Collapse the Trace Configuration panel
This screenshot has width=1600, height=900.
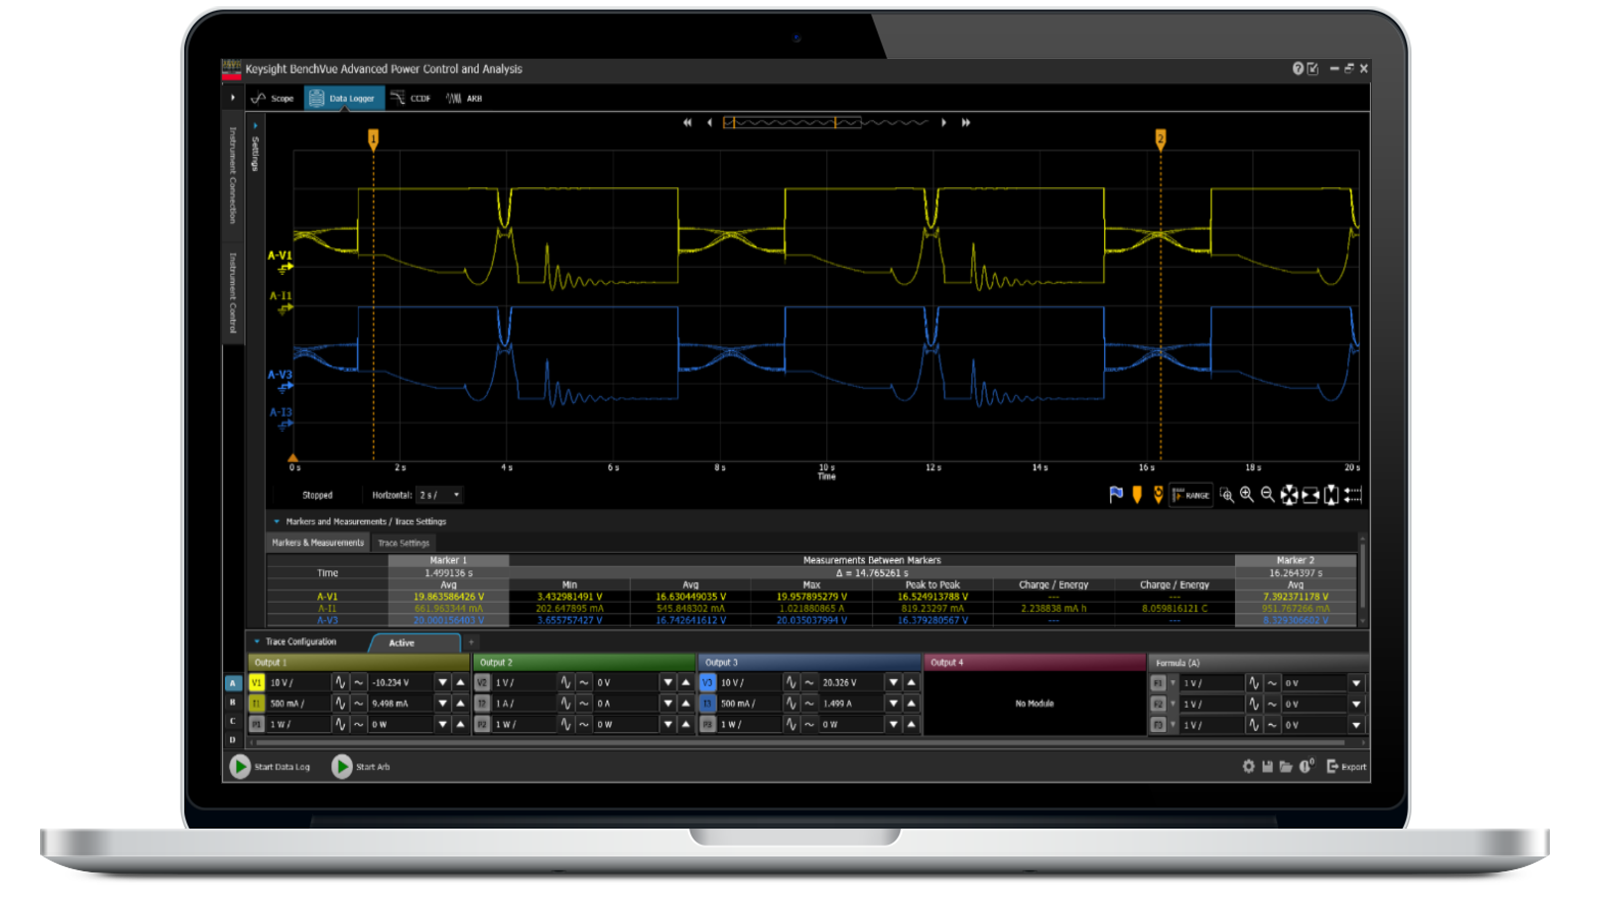[x=256, y=641]
